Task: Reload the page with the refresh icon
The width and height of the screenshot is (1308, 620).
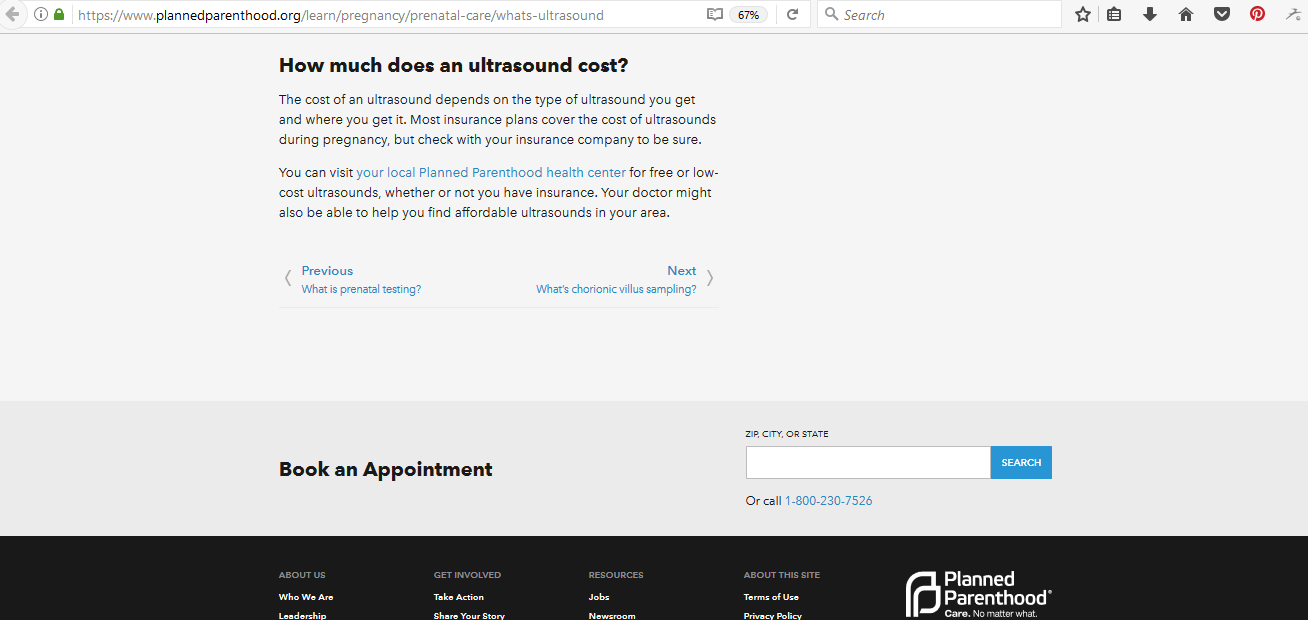Action: [x=793, y=14]
